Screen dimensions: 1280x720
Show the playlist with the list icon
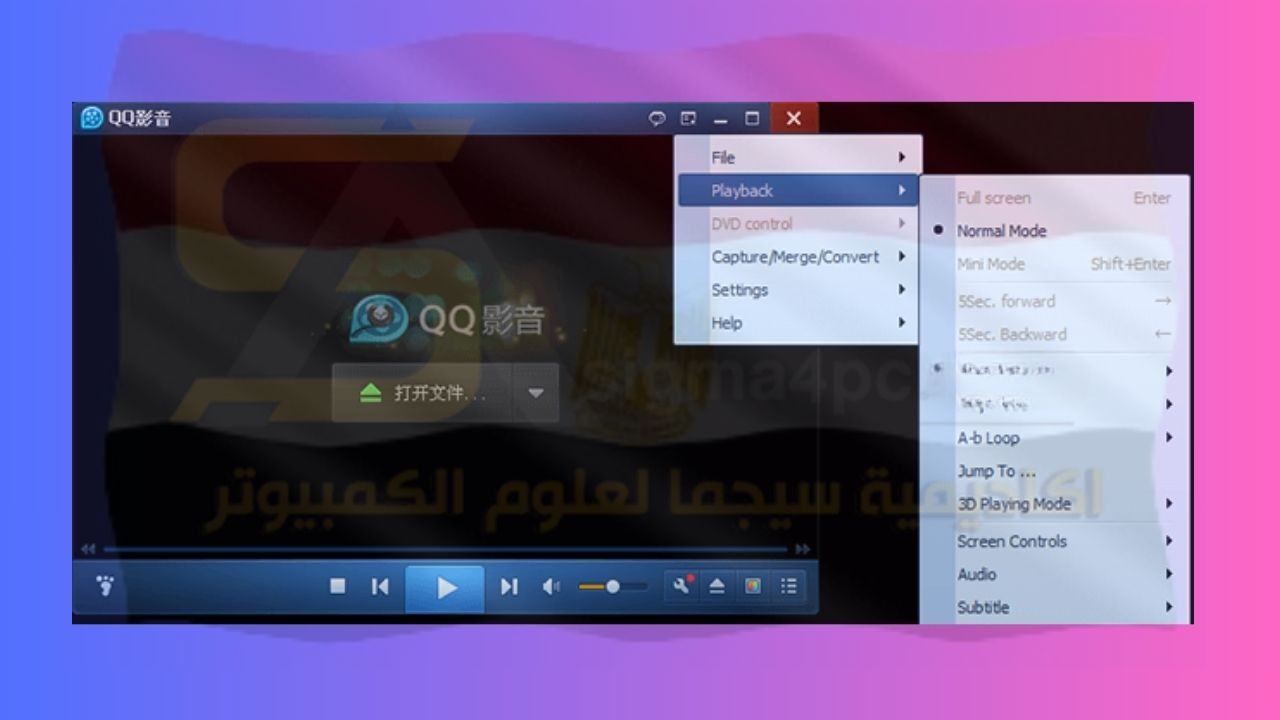tap(789, 586)
